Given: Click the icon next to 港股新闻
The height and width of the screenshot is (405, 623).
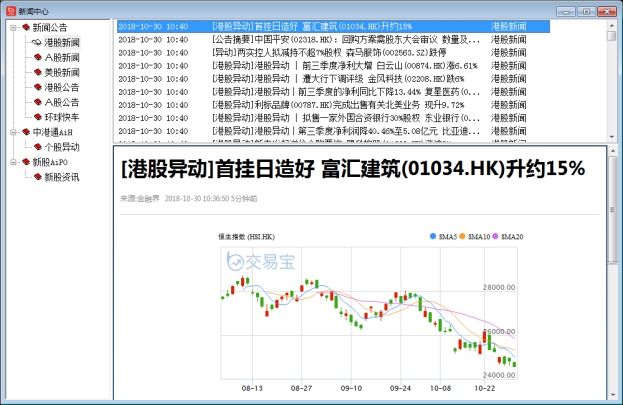Looking at the screenshot, I should coord(36,43).
